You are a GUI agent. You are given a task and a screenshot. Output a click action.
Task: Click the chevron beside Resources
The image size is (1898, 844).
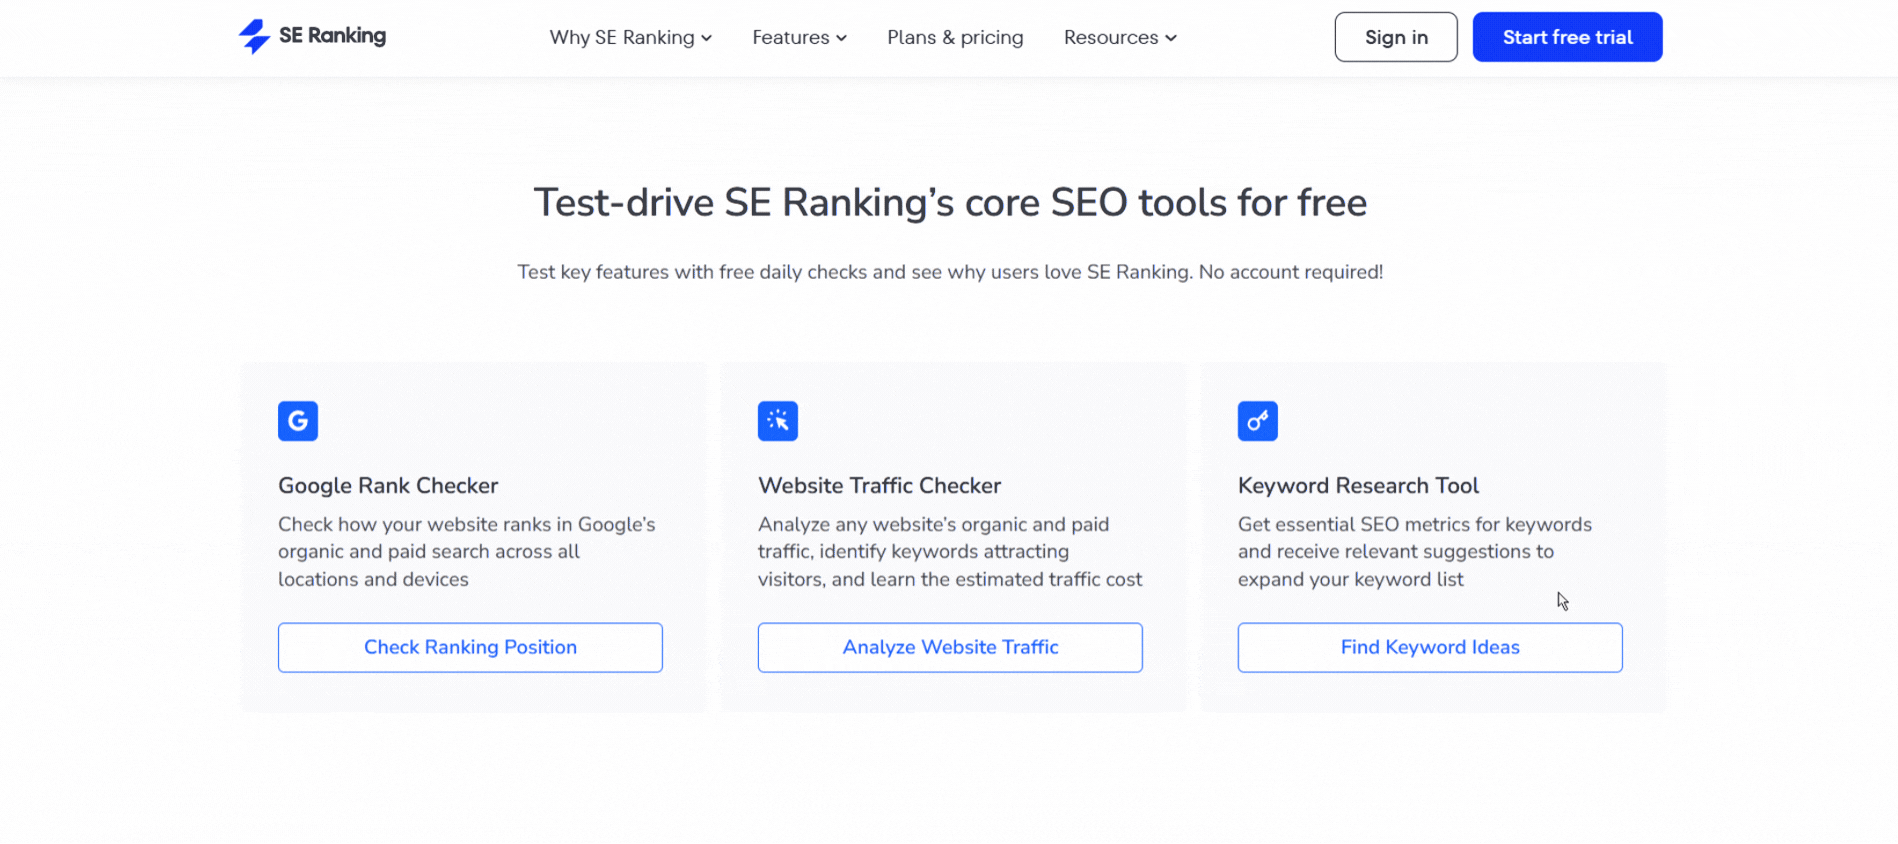(x=1170, y=38)
